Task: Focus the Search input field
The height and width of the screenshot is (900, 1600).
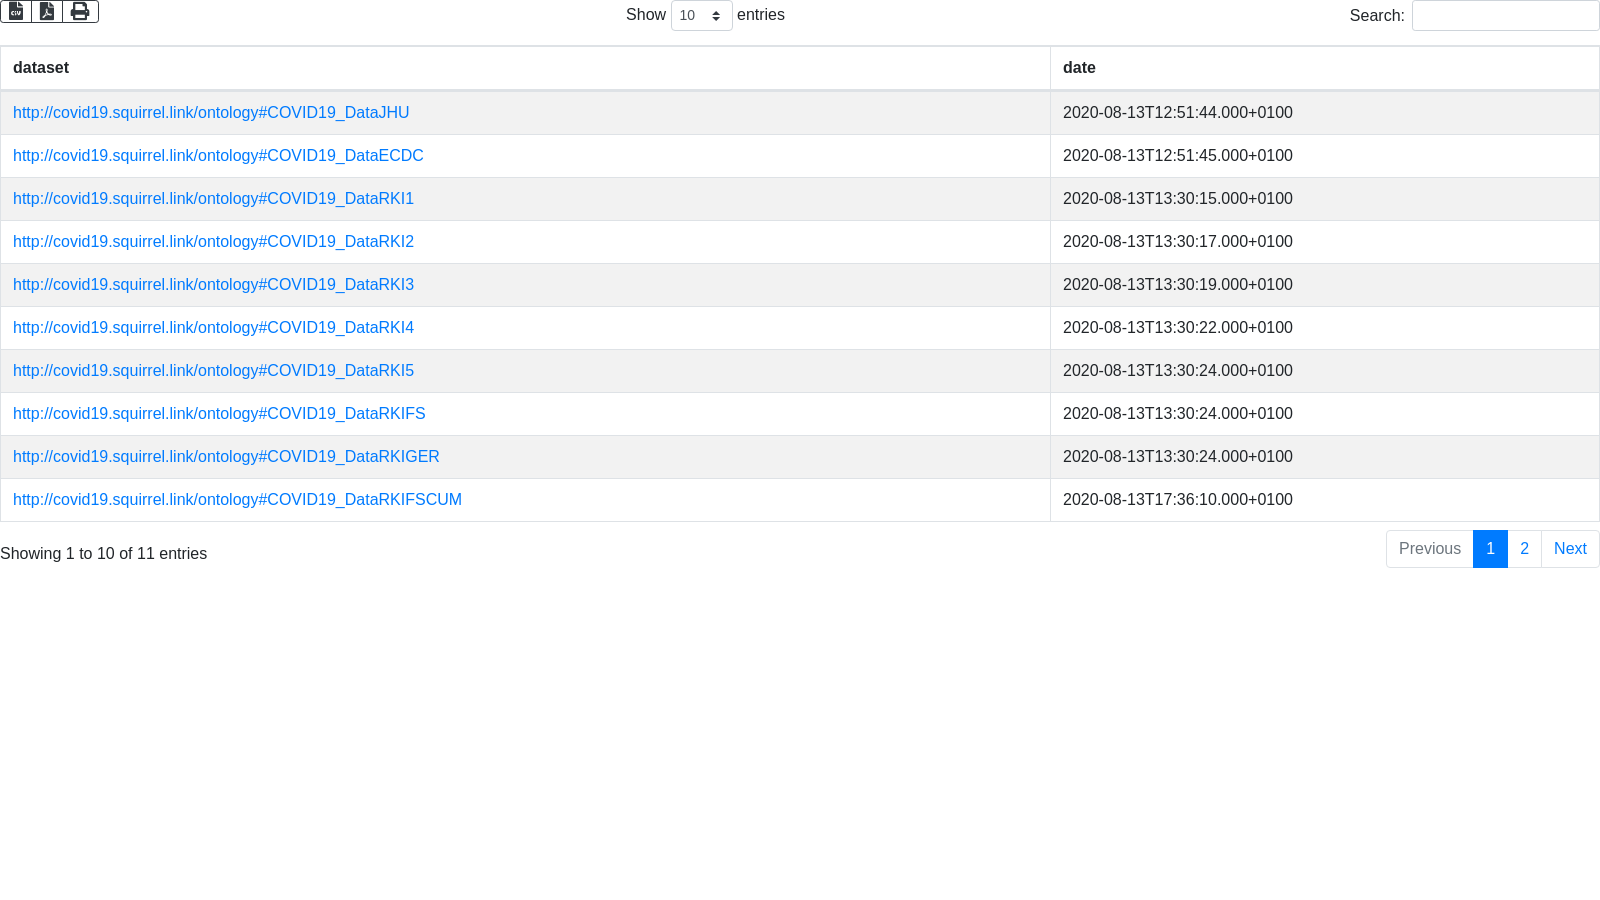Action: coord(1504,16)
